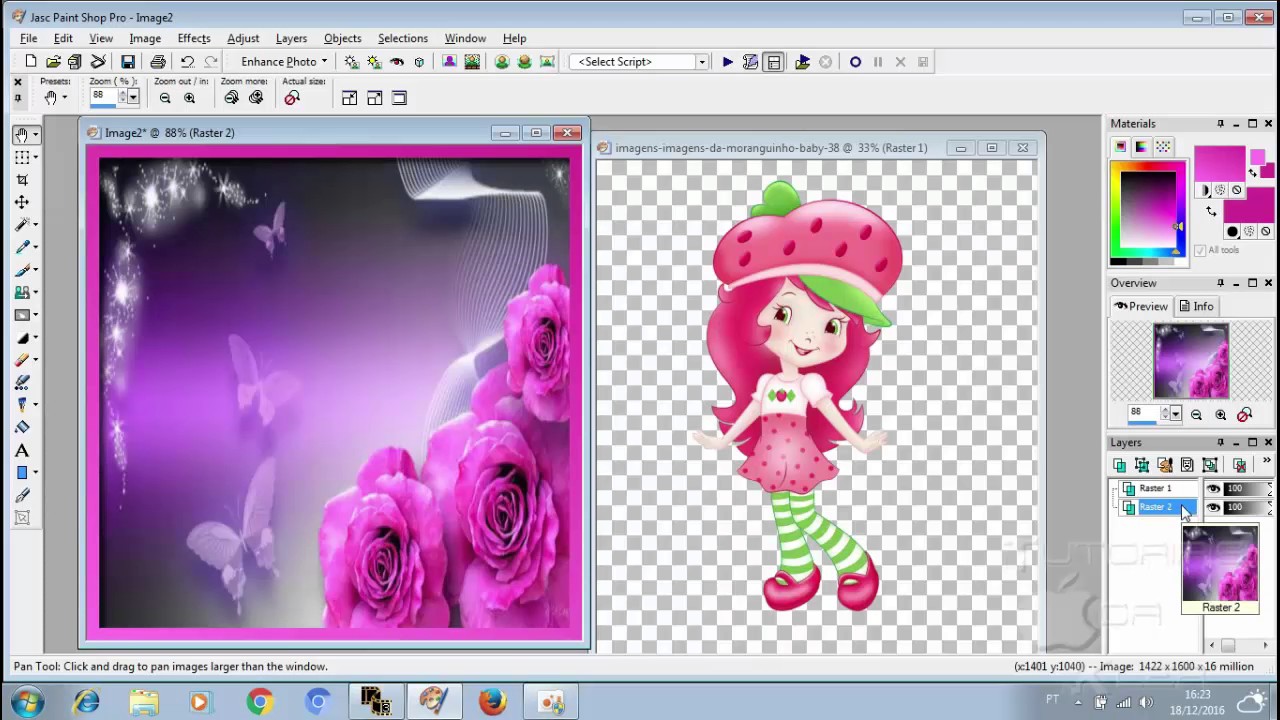This screenshot has height=720, width=1280.
Task: Click the Save icon in the toolbar
Action: (127, 62)
